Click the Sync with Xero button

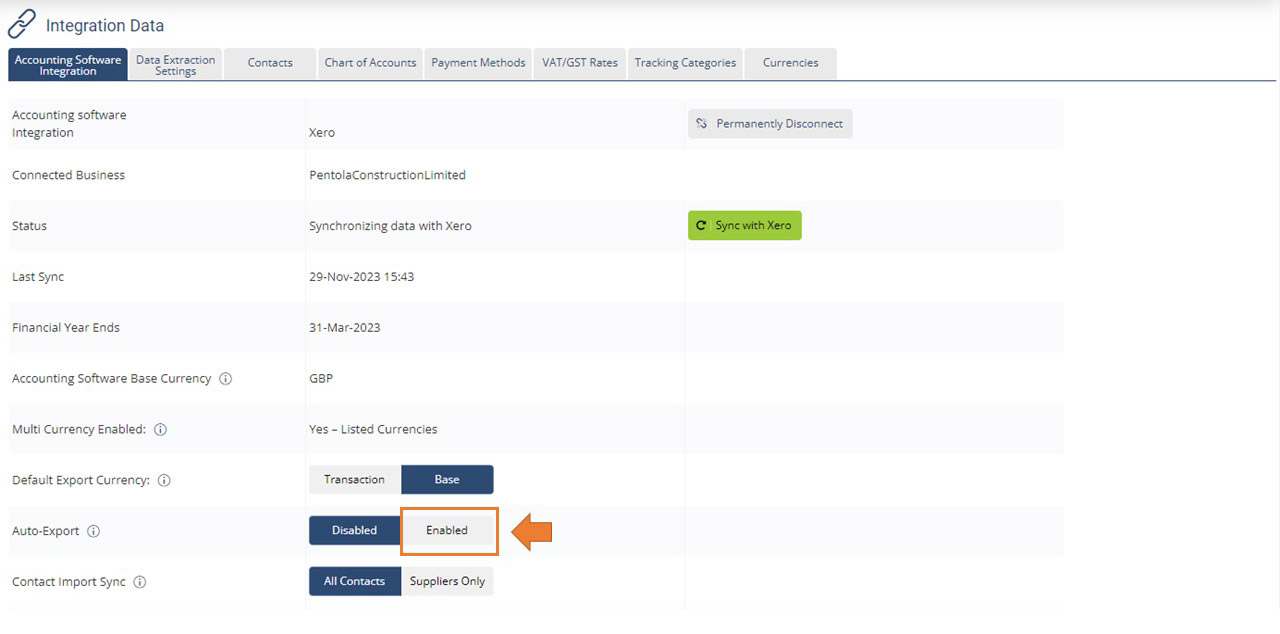click(x=744, y=225)
